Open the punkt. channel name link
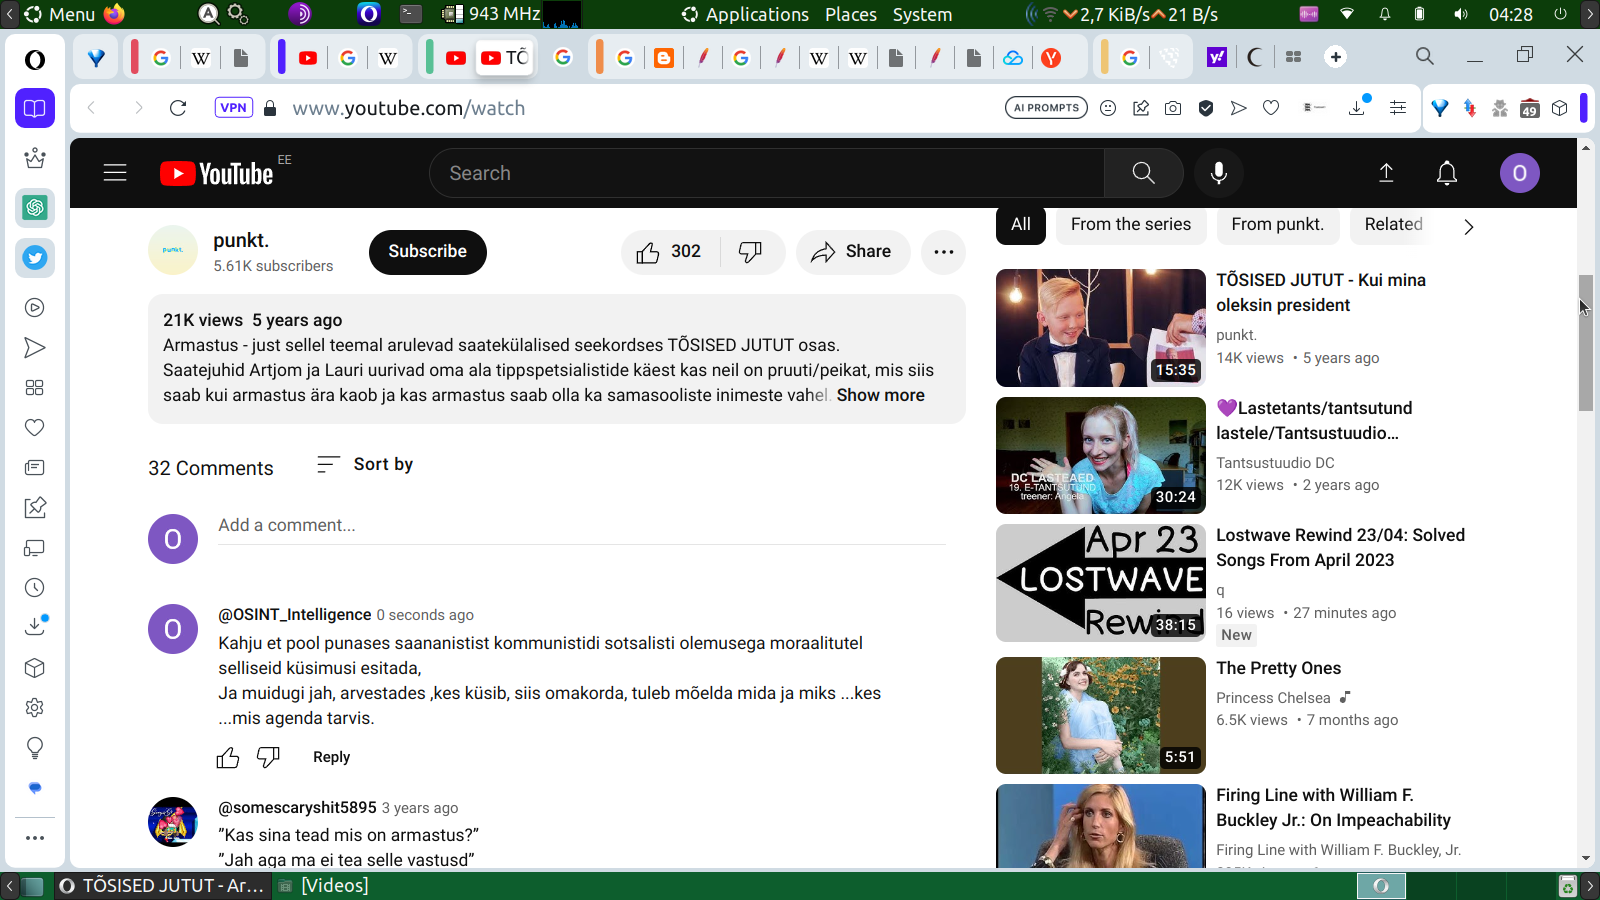Image resolution: width=1600 pixels, height=900 pixels. [241, 240]
